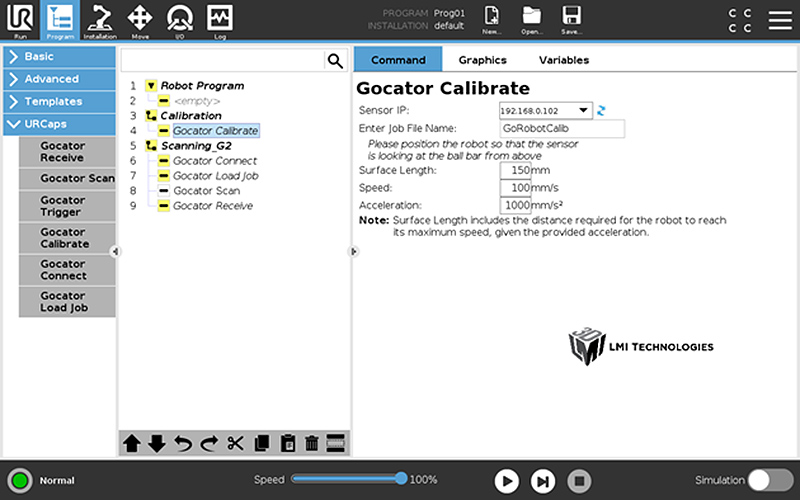Screen dimensions: 800x500
Task: Open the Installation tab icon
Action: point(100,20)
